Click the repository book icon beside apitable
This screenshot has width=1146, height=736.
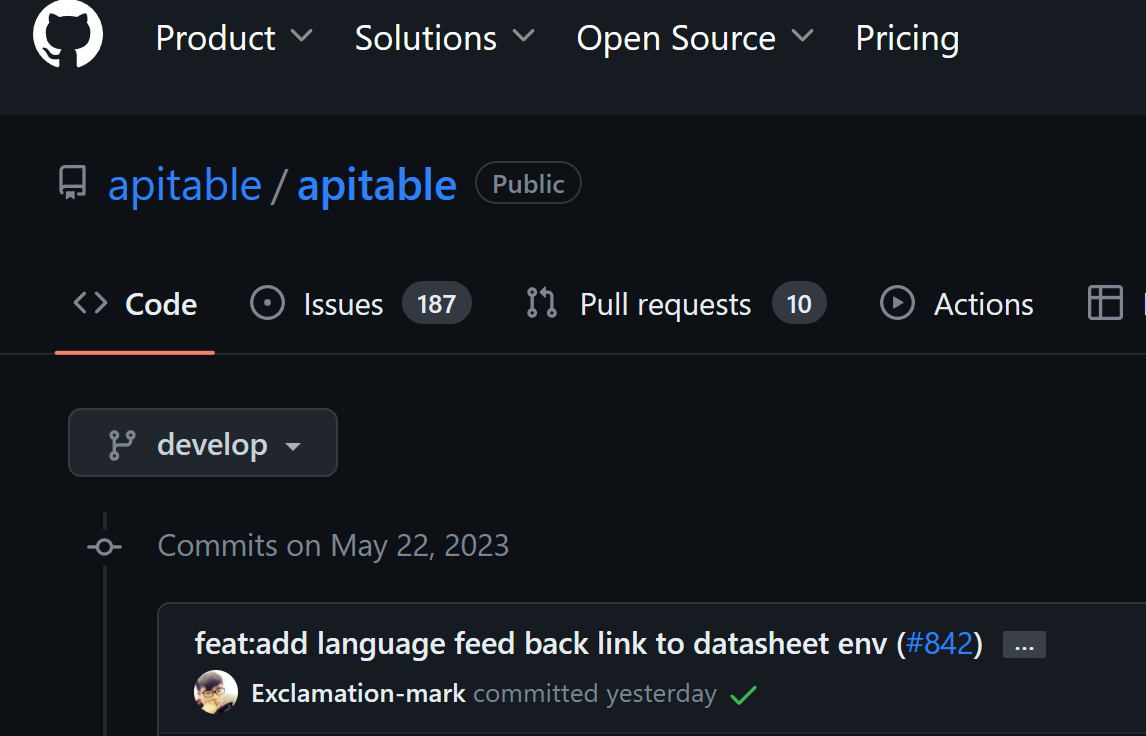point(73,184)
